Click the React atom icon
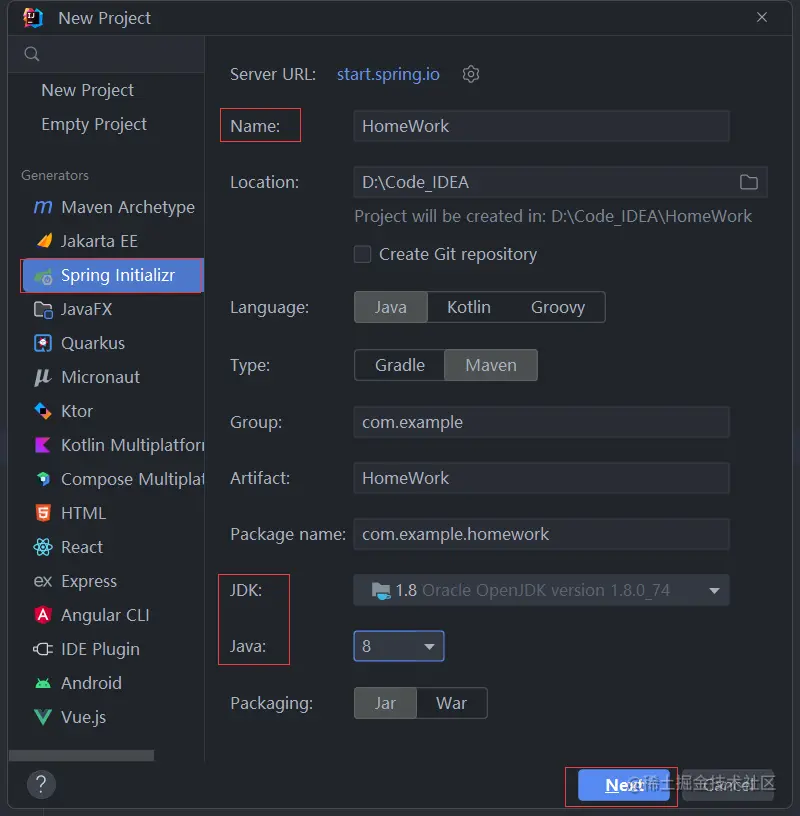Screen dimensions: 800x816 click(43, 547)
